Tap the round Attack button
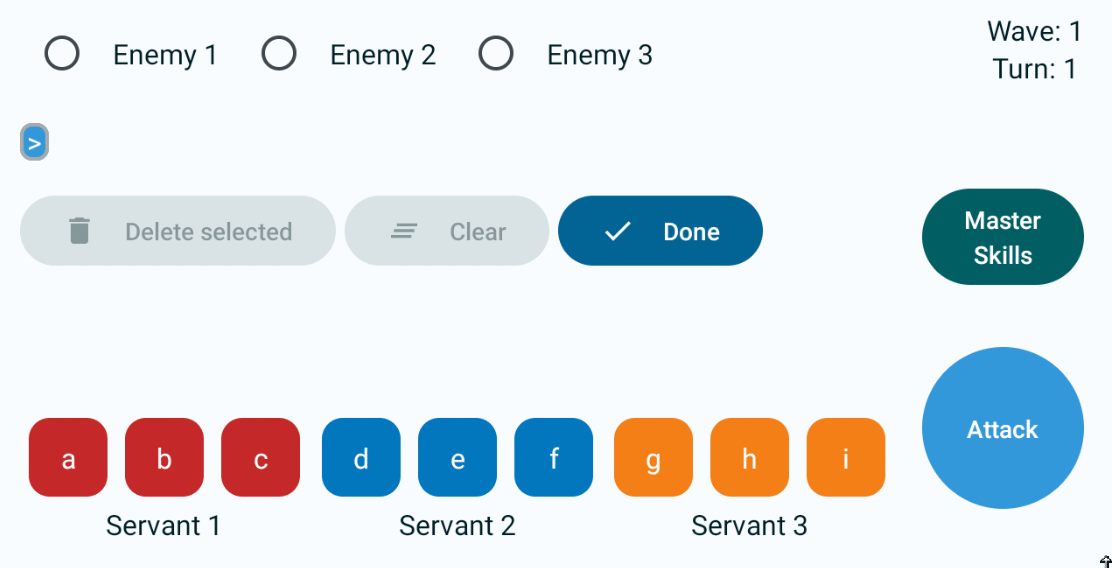Viewport: 1112px width, 568px height. click(1003, 428)
